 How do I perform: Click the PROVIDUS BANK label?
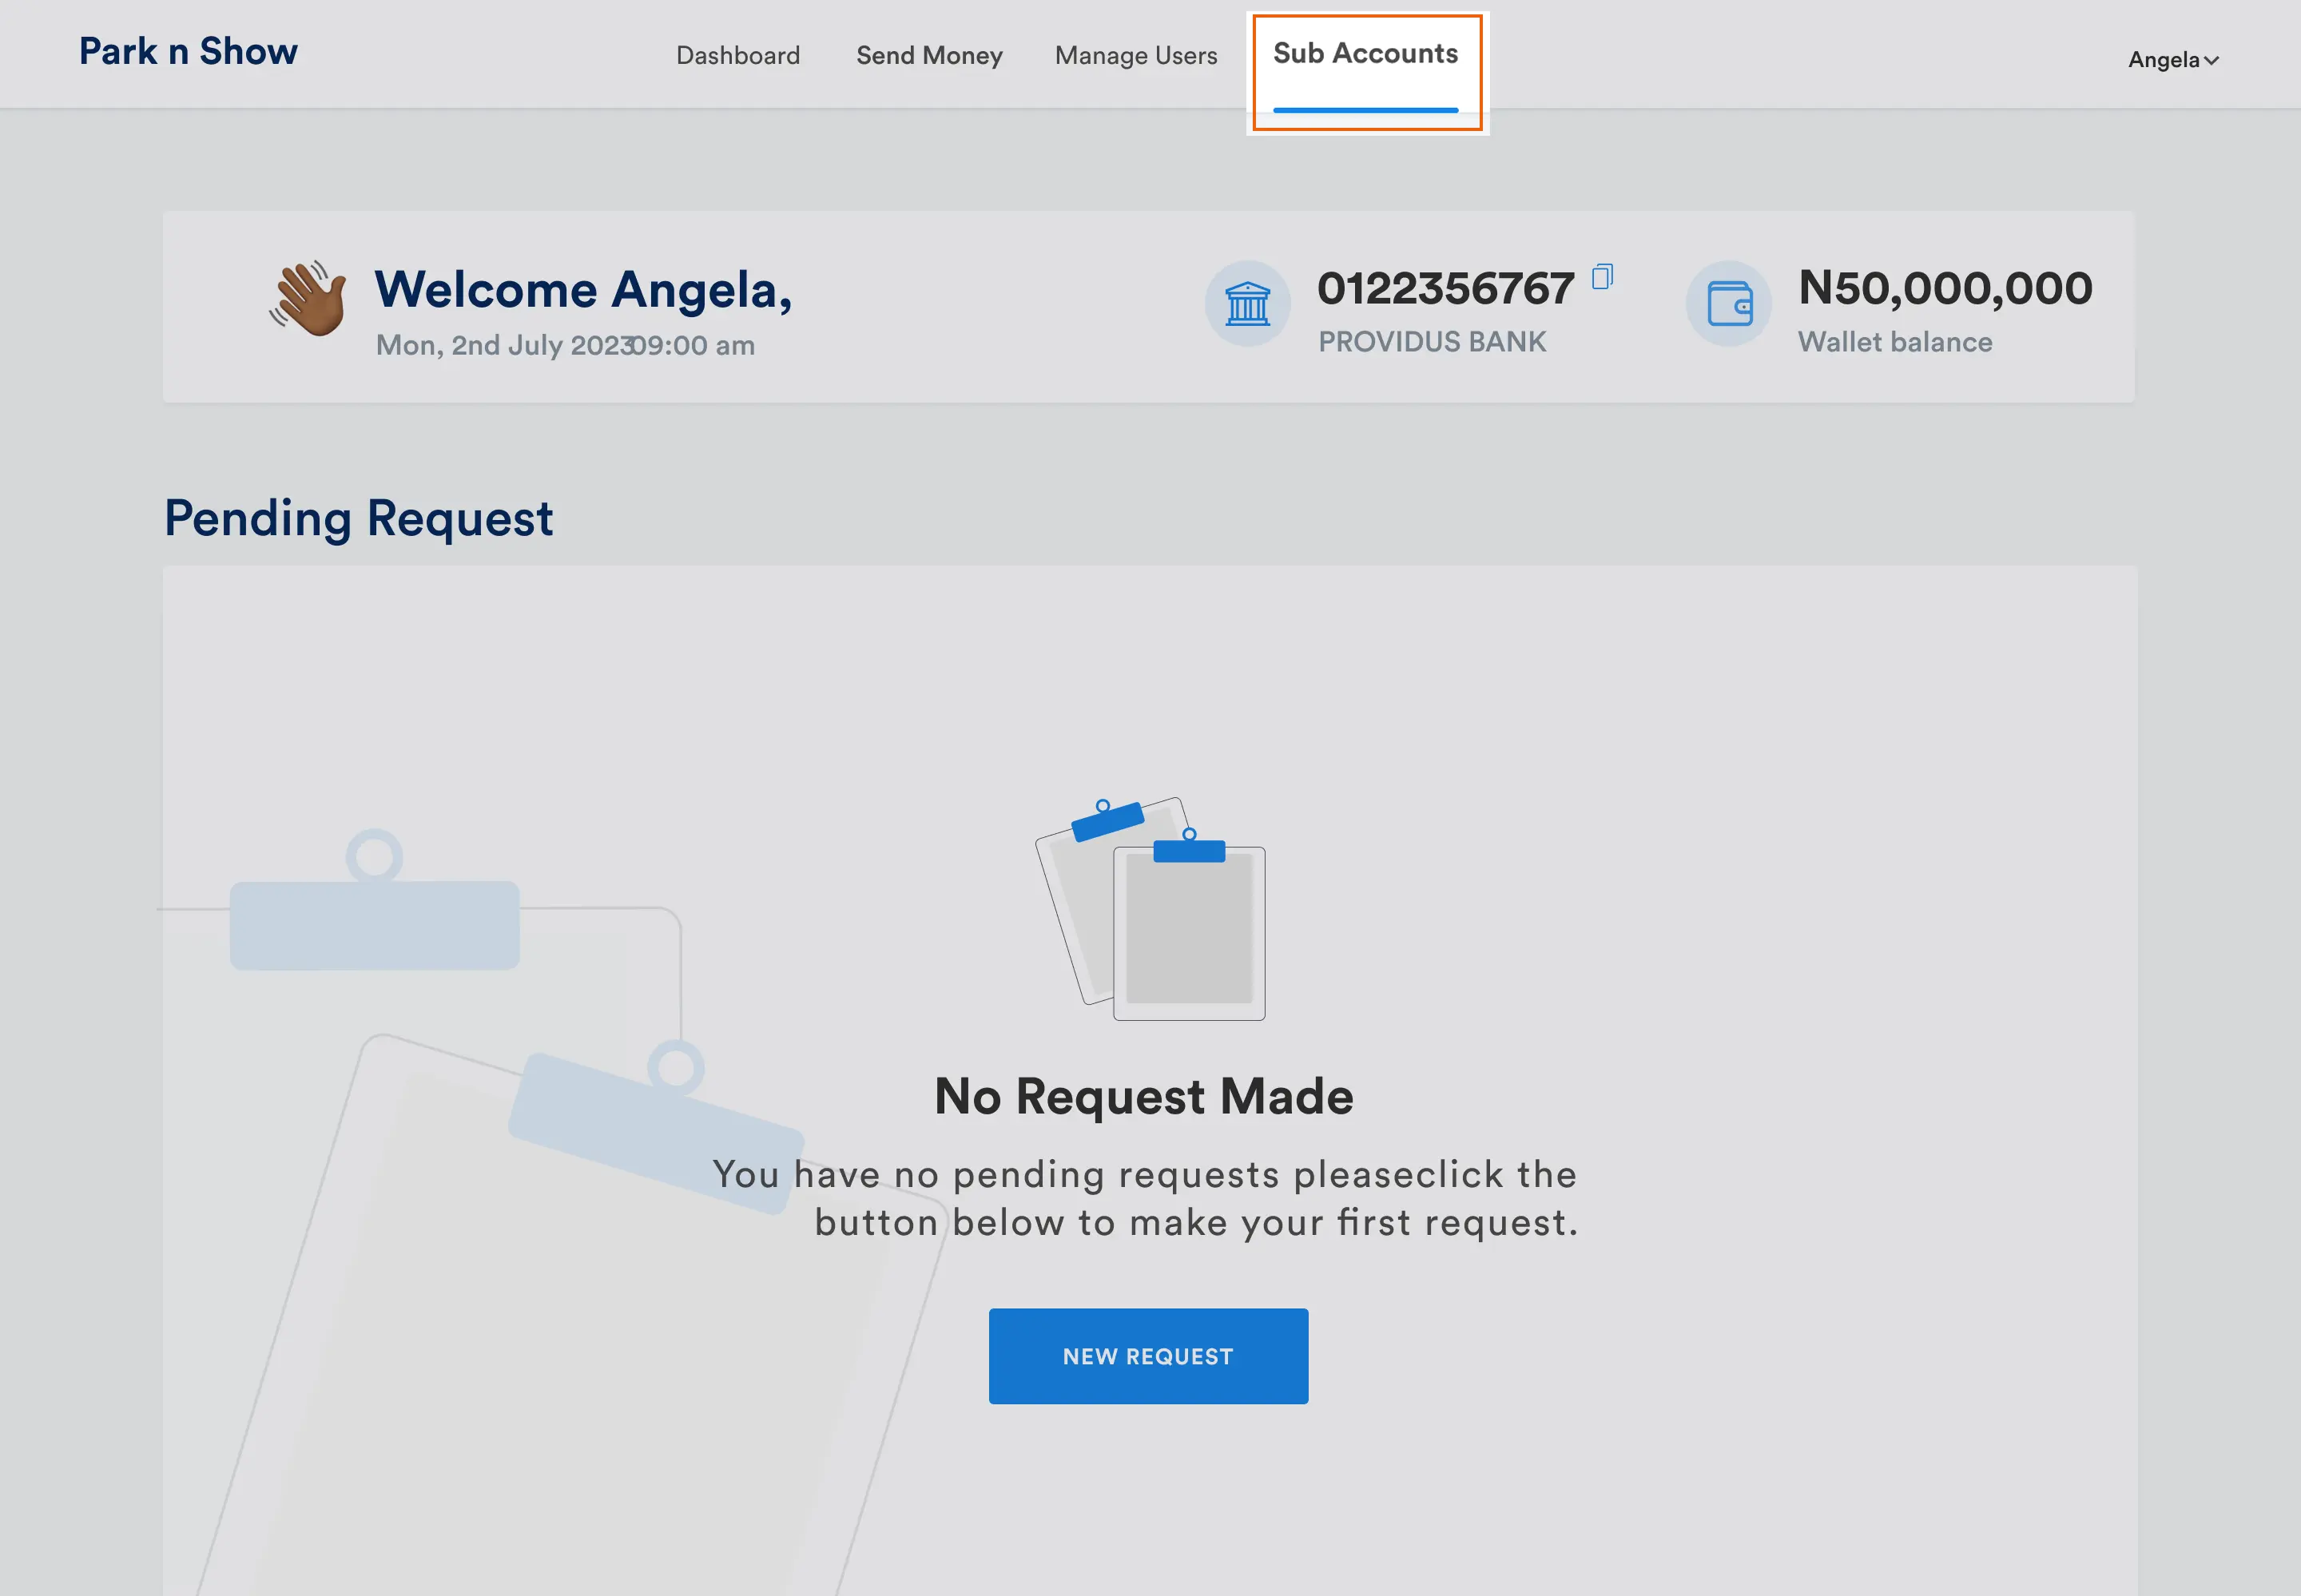click(1432, 342)
